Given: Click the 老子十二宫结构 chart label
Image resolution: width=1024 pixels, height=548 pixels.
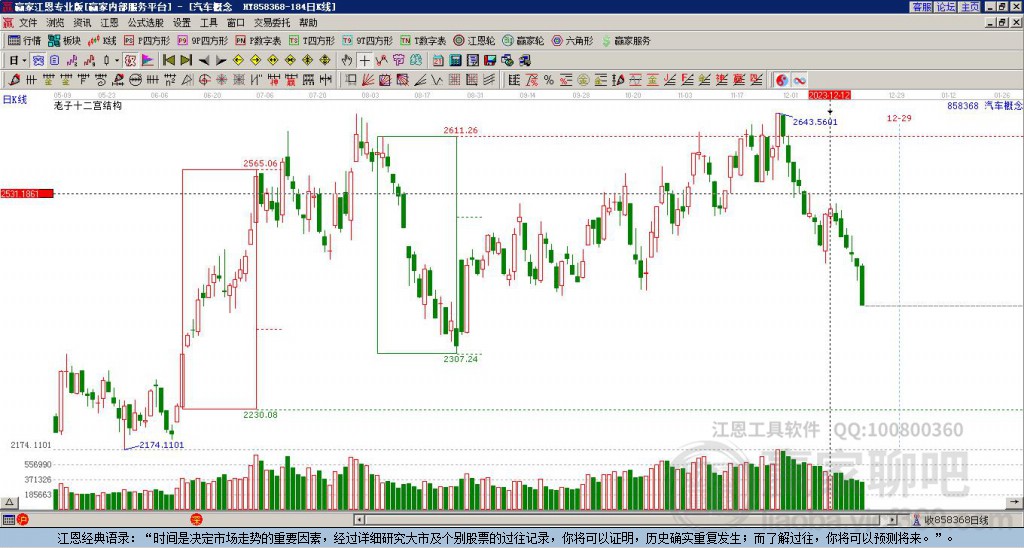Looking at the screenshot, I should [x=88, y=105].
